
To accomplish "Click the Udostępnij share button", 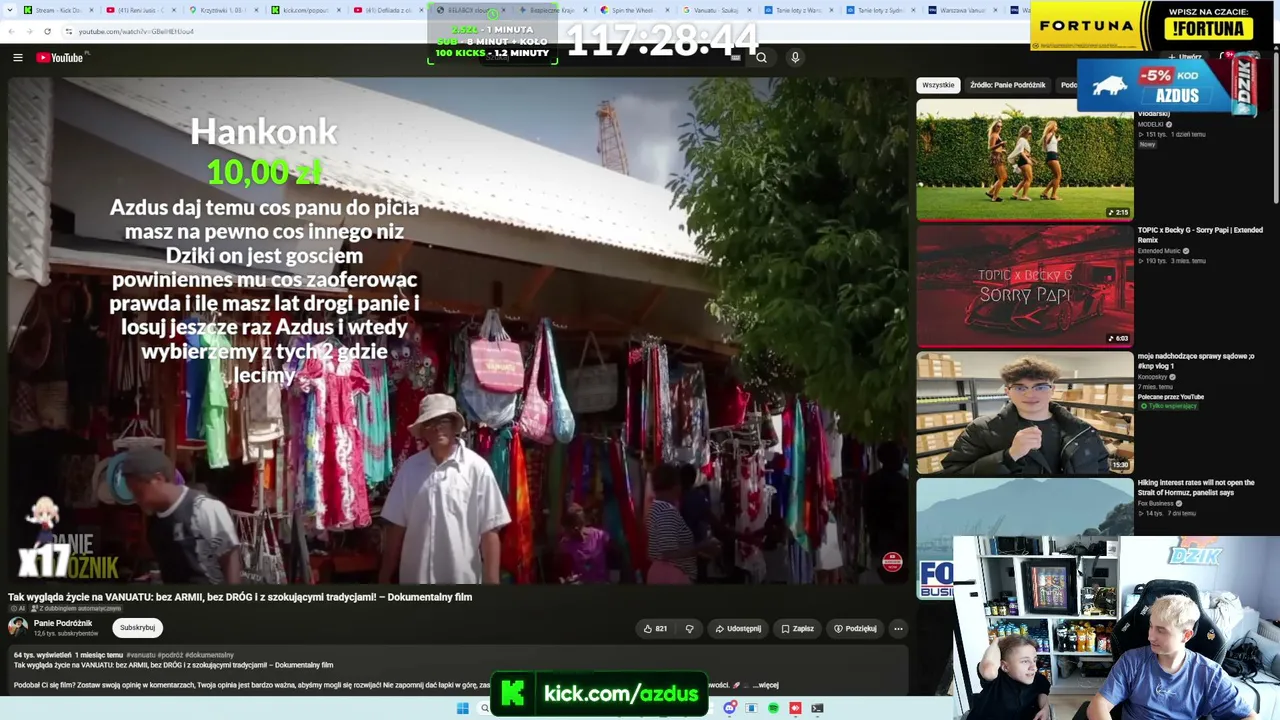I will (x=738, y=629).
